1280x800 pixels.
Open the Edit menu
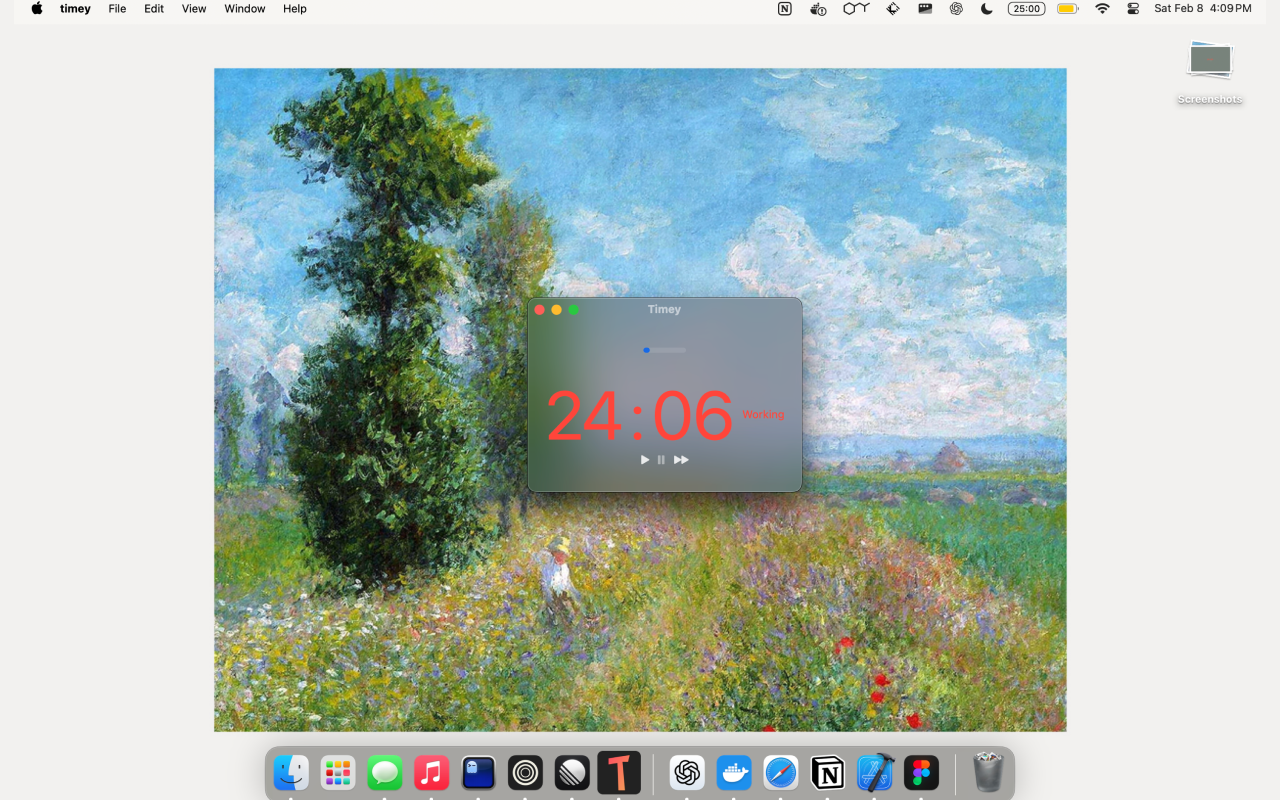[154, 9]
